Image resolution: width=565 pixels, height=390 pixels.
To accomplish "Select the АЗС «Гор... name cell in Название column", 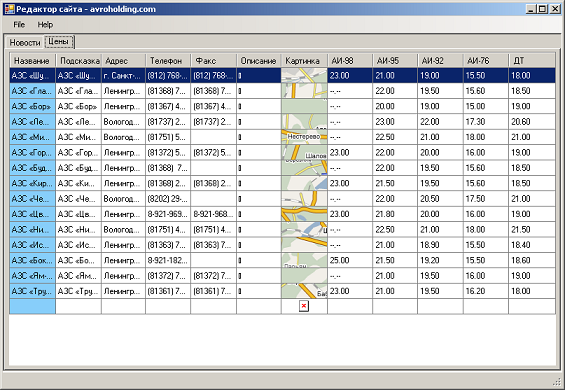I will click(32, 152).
